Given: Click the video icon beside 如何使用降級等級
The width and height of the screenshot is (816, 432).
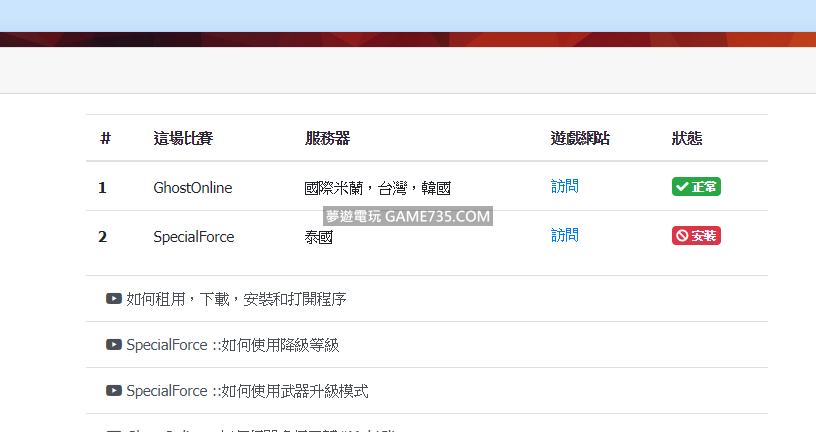Looking at the screenshot, I should pyautogui.click(x=114, y=344).
